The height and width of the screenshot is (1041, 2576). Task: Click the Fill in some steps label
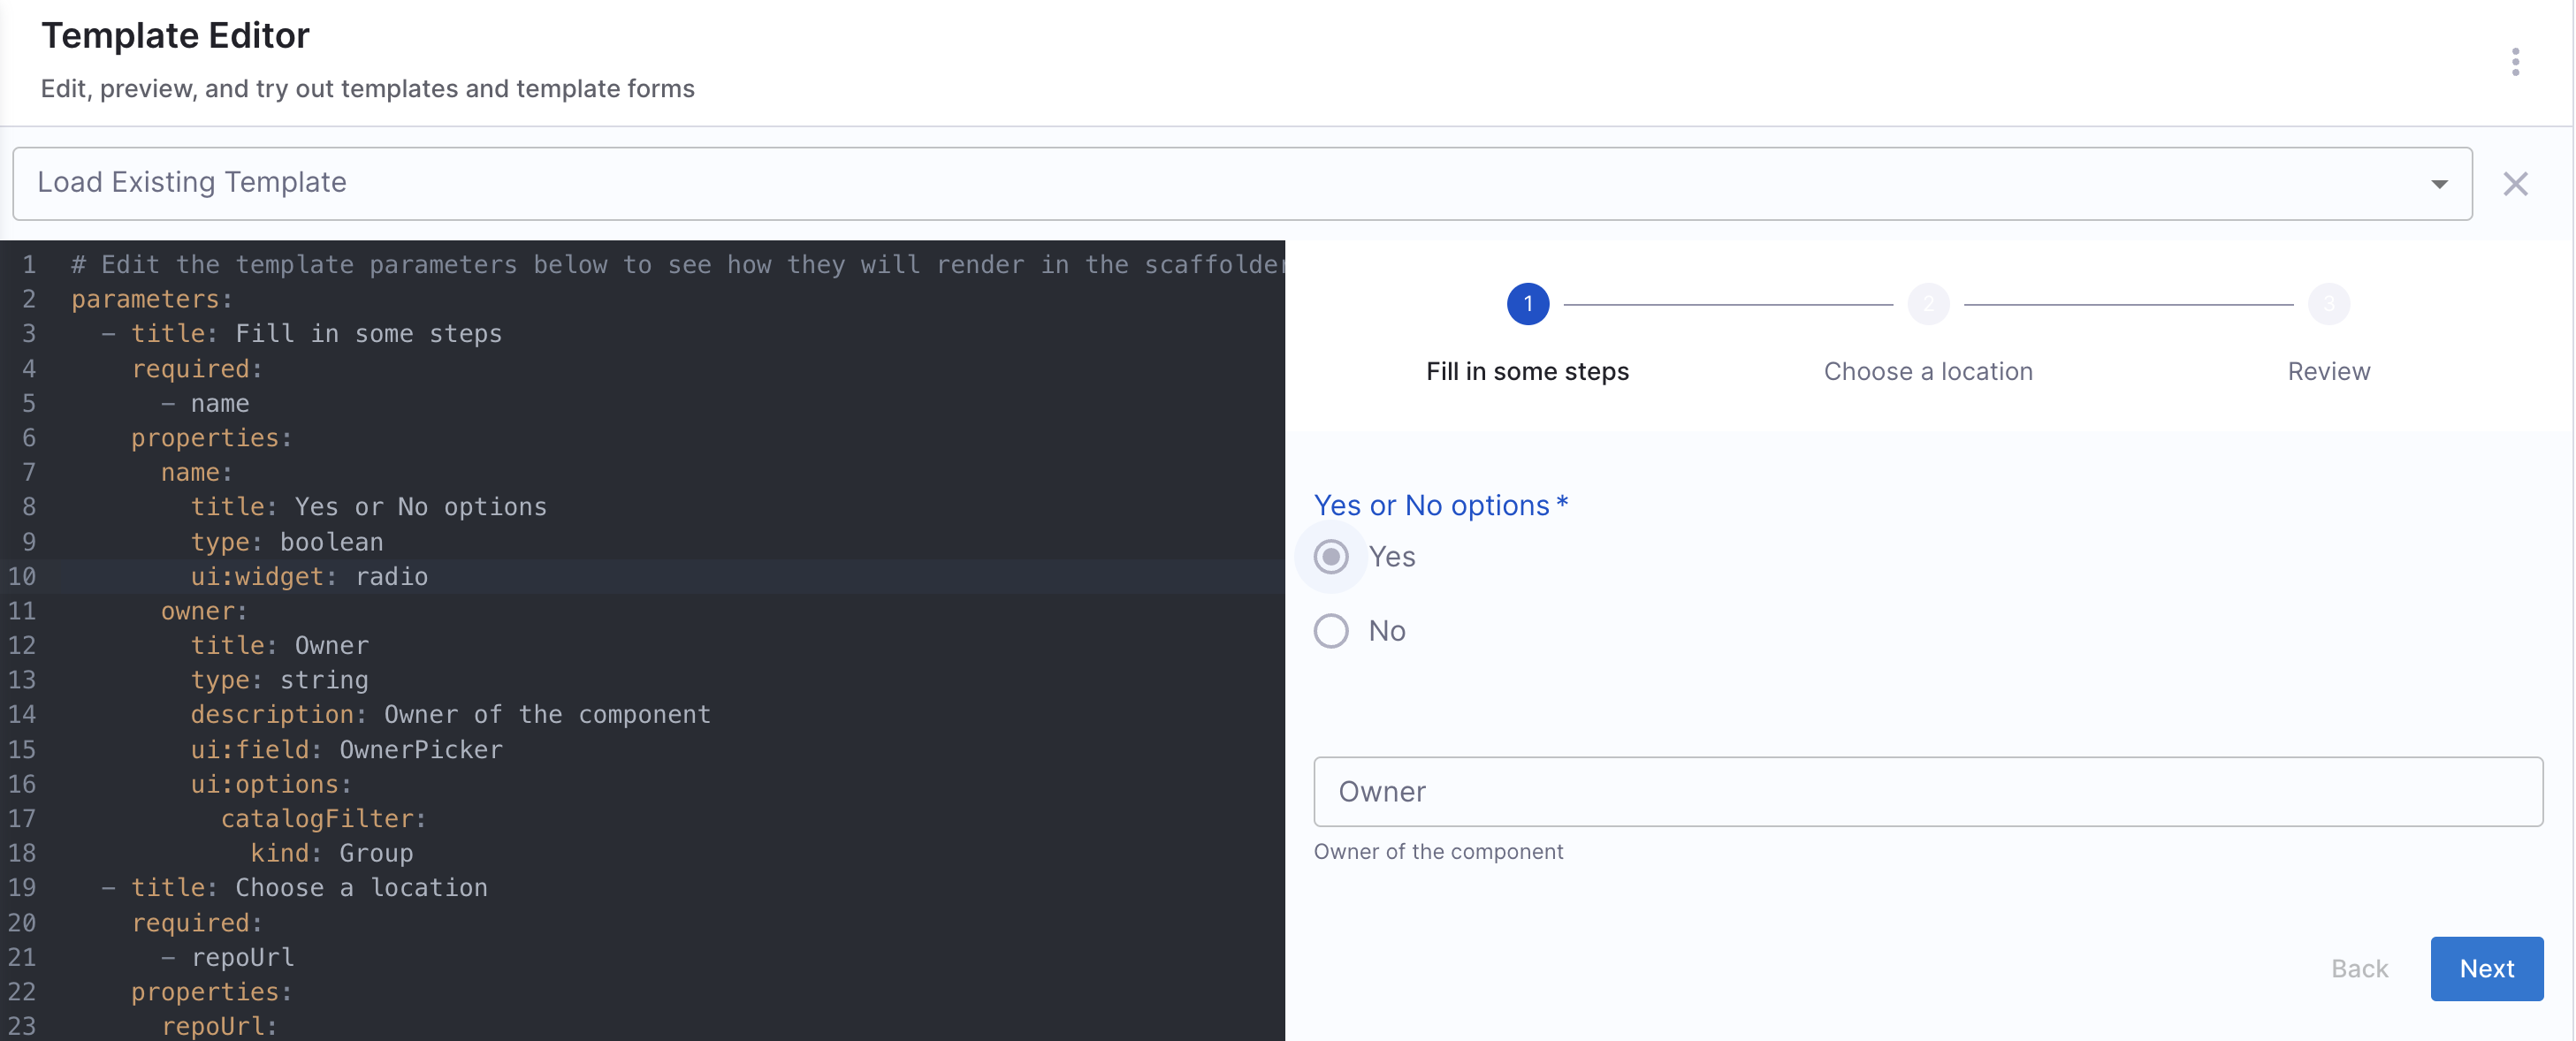click(x=1526, y=372)
